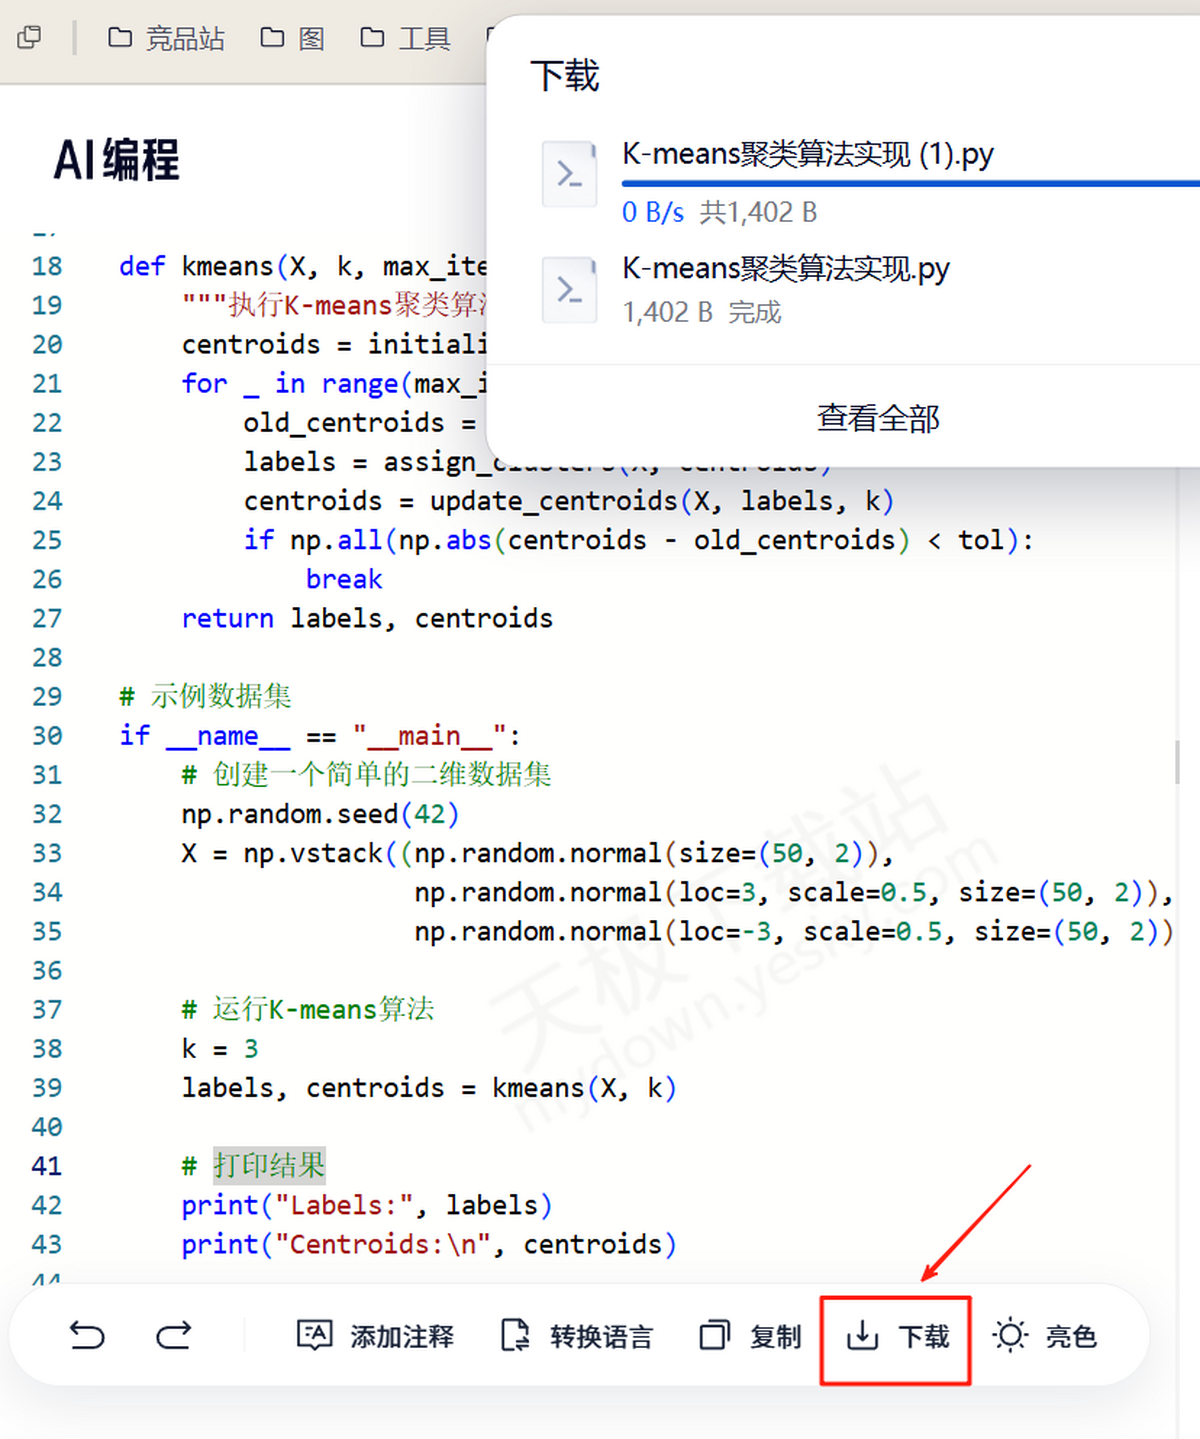Image resolution: width=1200 pixels, height=1439 pixels.
Task: Click 'np.random.seed(42)' code line
Action: pyautogui.click(x=320, y=814)
